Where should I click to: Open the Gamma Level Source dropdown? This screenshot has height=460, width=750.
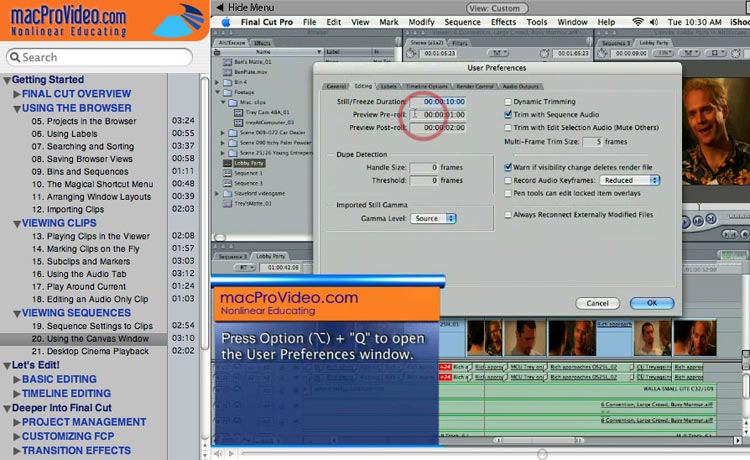click(433, 219)
